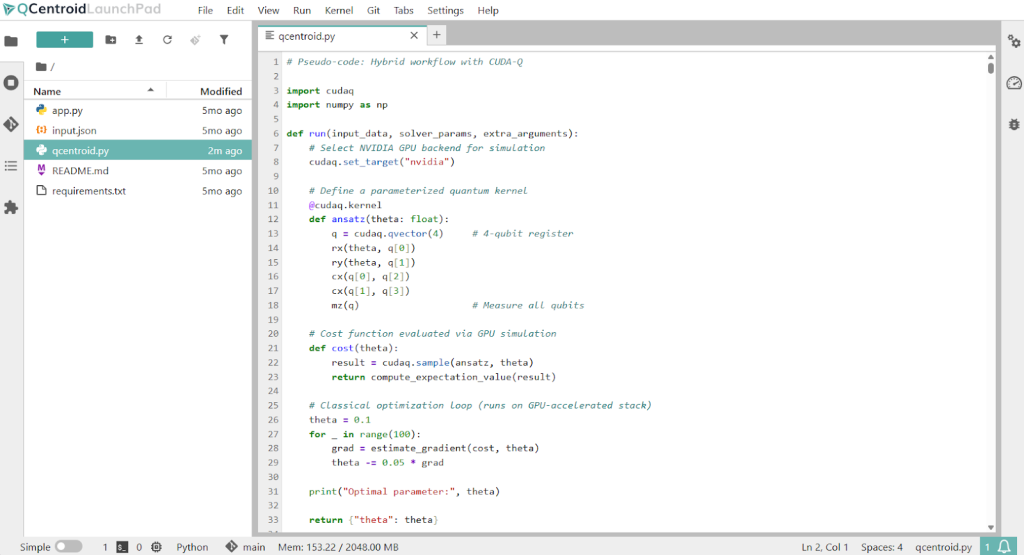Viewport: 1024px width, 555px height.
Task: Open the table of contents panel
Action: (x=11, y=165)
